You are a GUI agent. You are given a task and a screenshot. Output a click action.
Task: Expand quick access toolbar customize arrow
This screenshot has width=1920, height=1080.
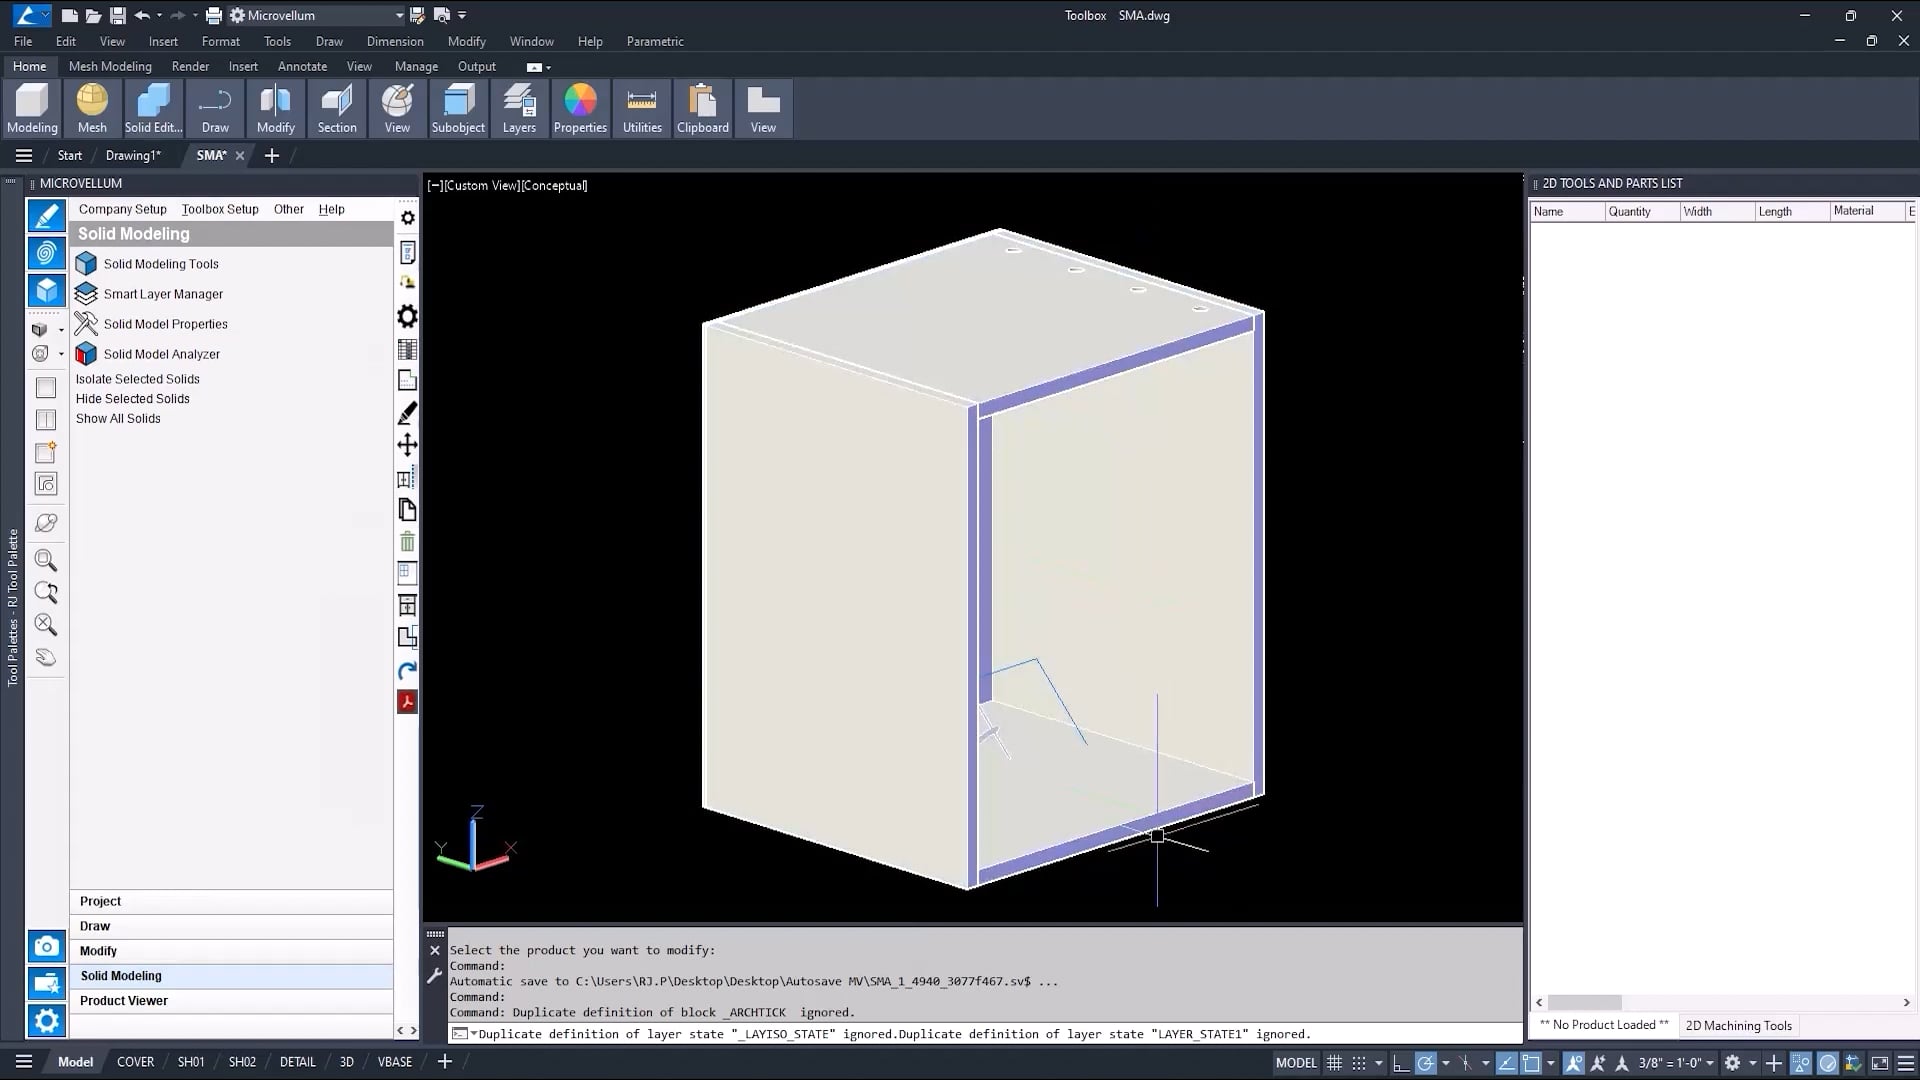462,15
